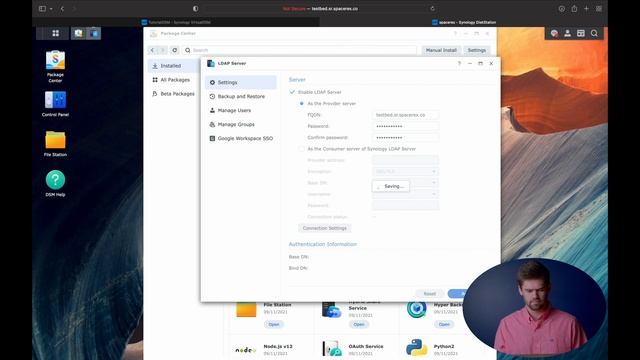Click Package Center Settings button

pyautogui.click(x=477, y=50)
